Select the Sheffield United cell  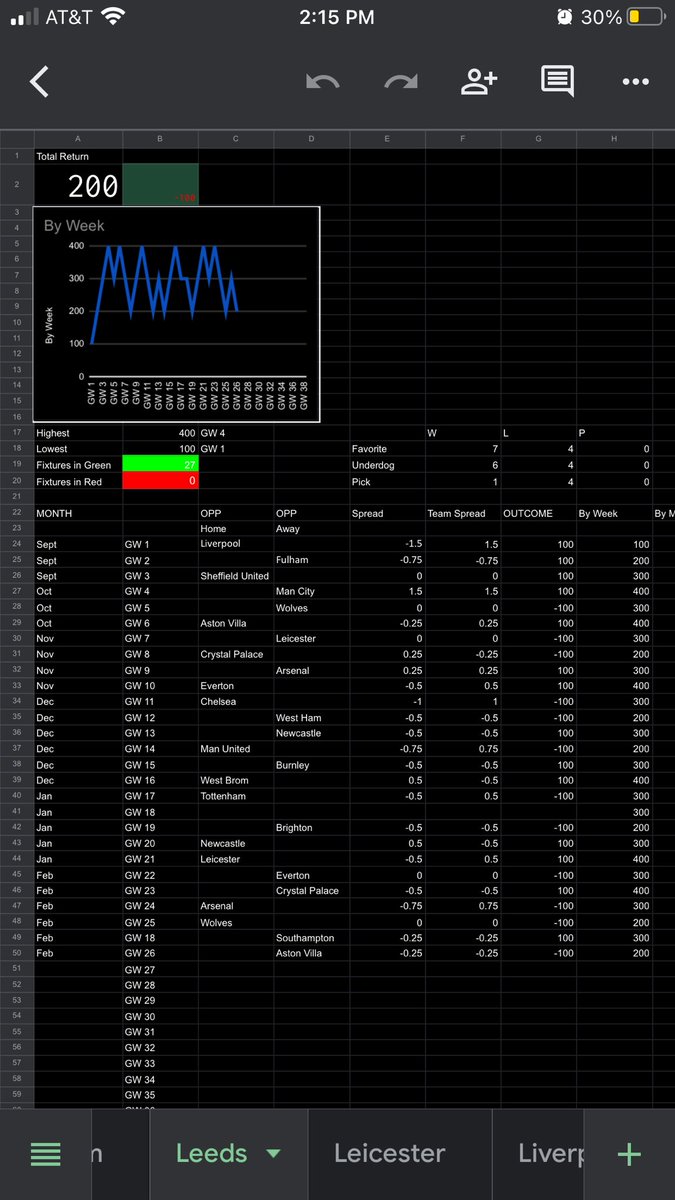(236, 576)
